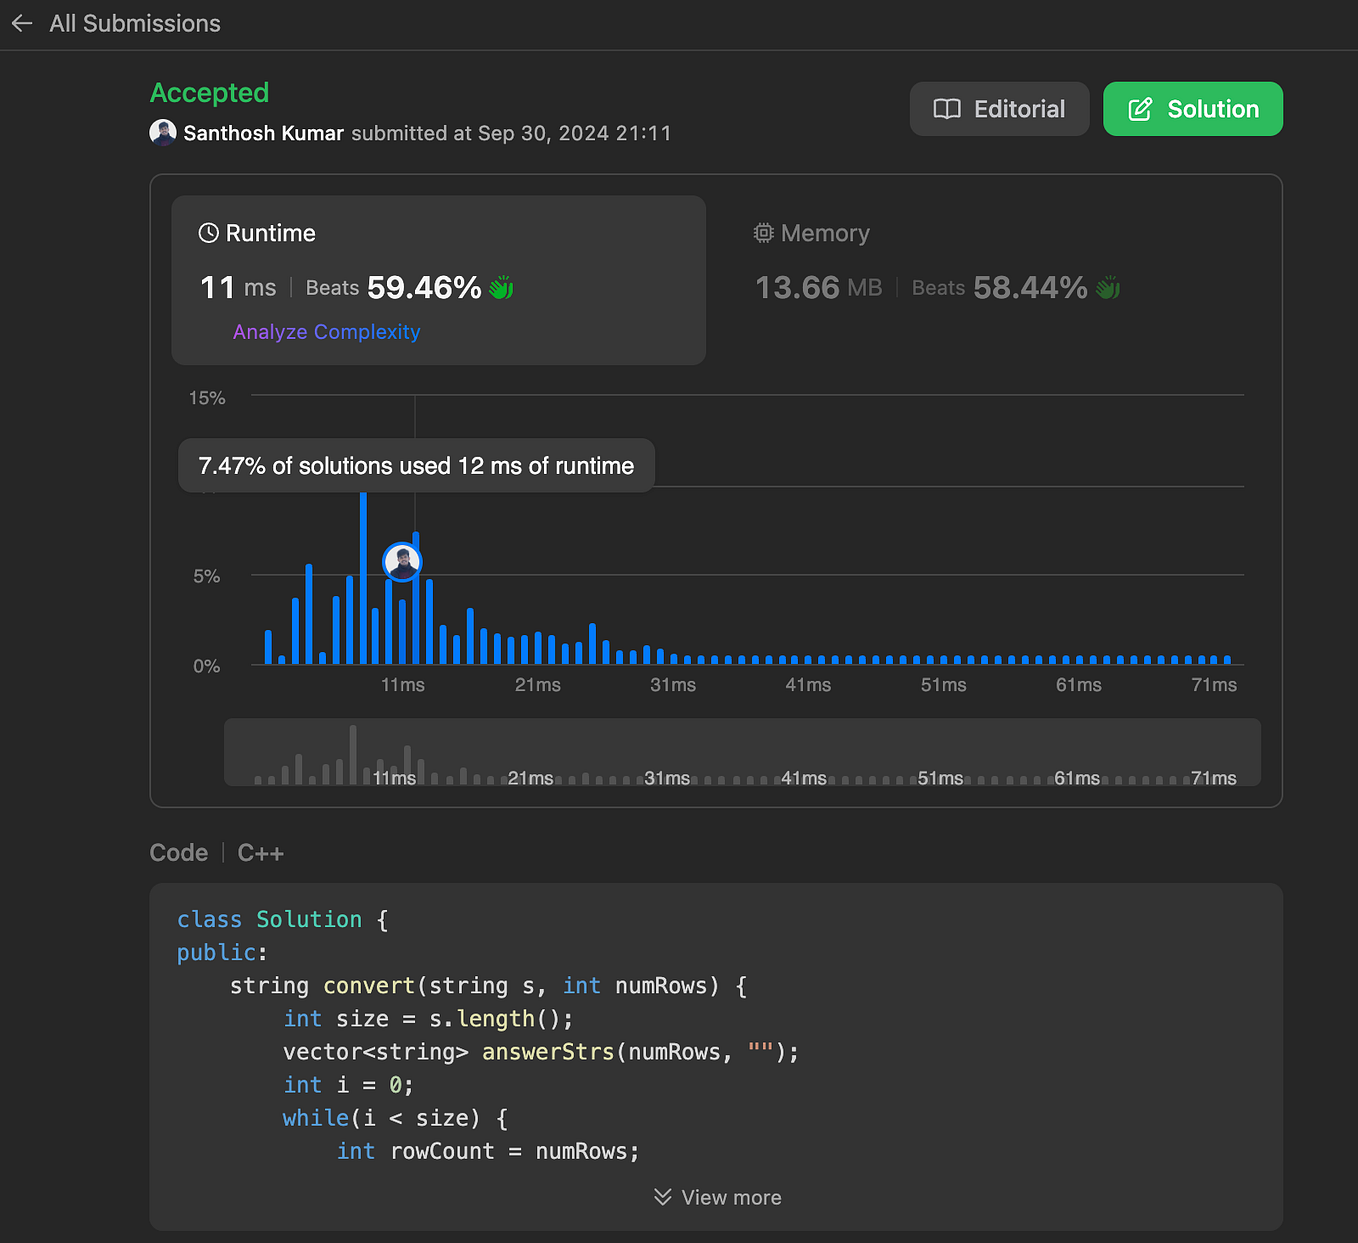Viewport: 1358px width, 1243px height.
Task: Expand code with the View more chevron
Action: click(x=662, y=1197)
